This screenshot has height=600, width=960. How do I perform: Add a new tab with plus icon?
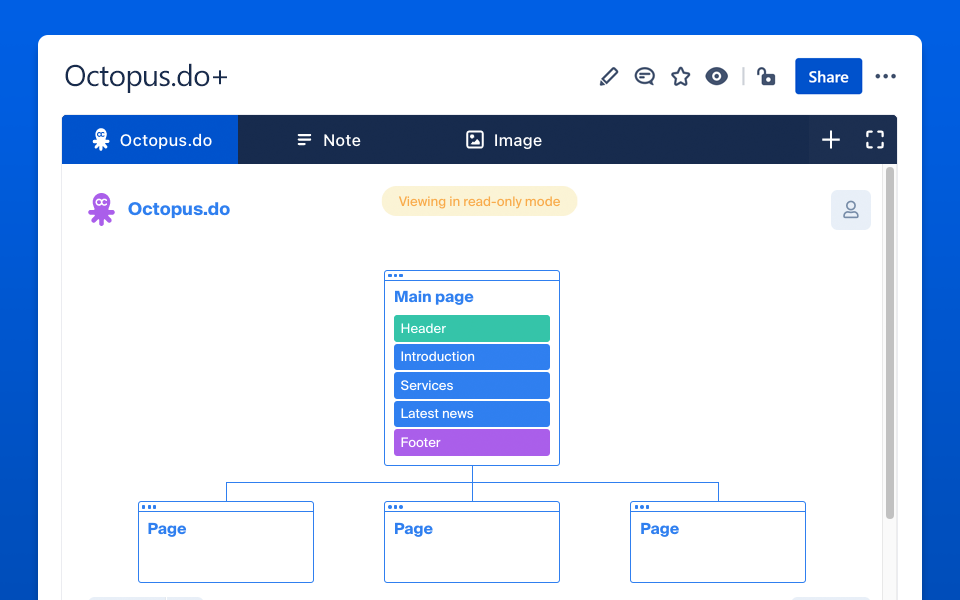831,140
